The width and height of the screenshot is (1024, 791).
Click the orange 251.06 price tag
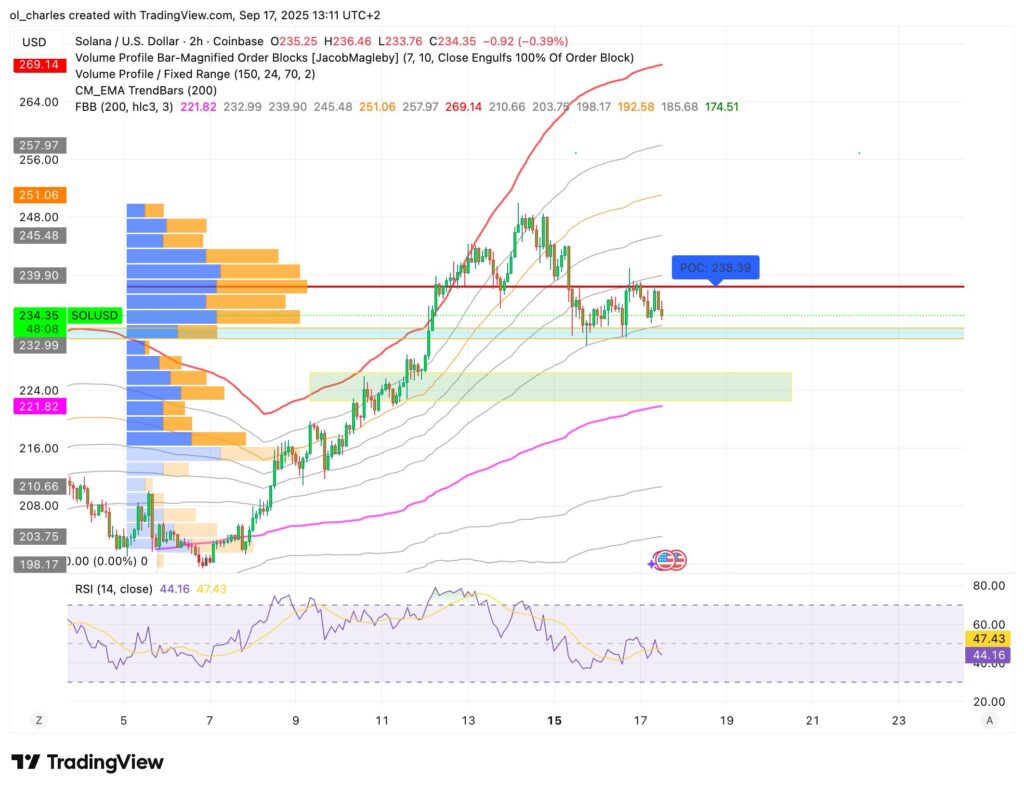click(x=34, y=195)
